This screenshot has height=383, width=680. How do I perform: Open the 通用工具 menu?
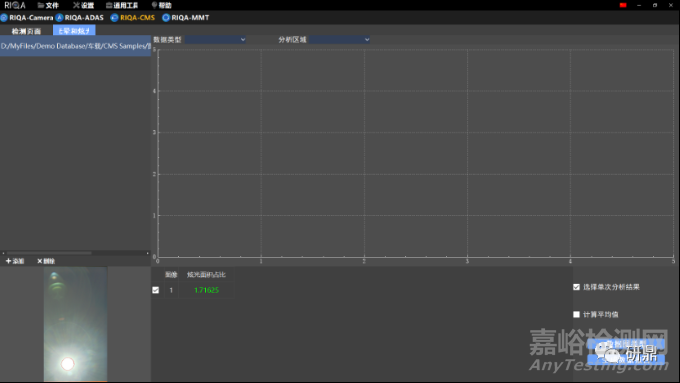(x=122, y=5)
